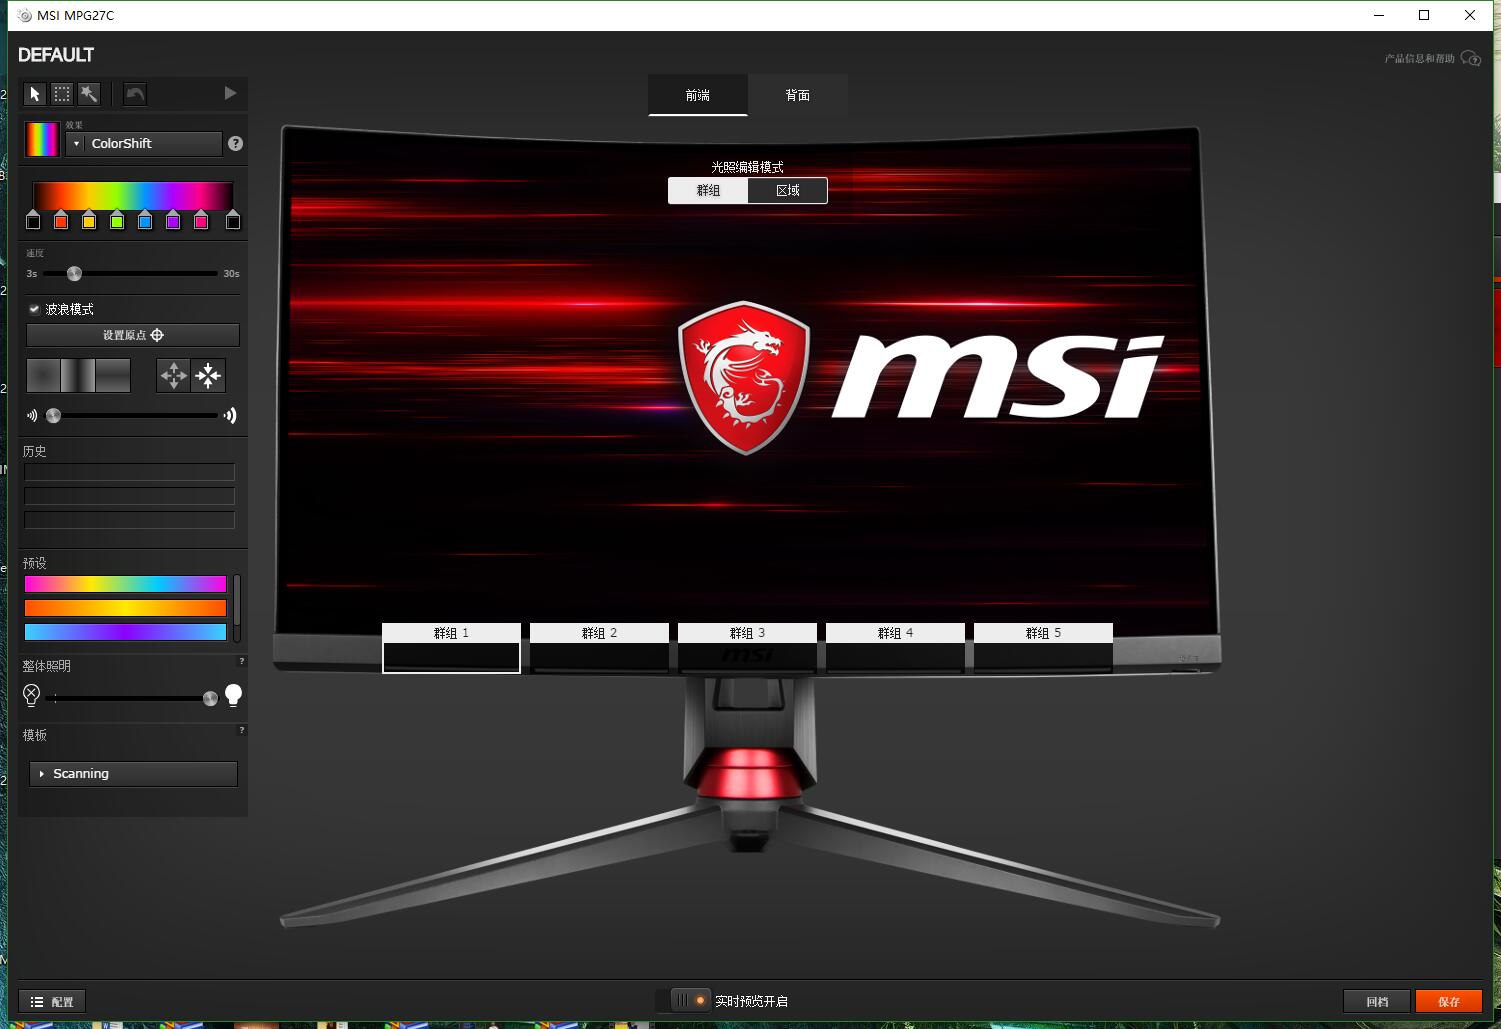Select the outward-arrows wave direction icon
The height and width of the screenshot is (1029, 1501).
174,375
